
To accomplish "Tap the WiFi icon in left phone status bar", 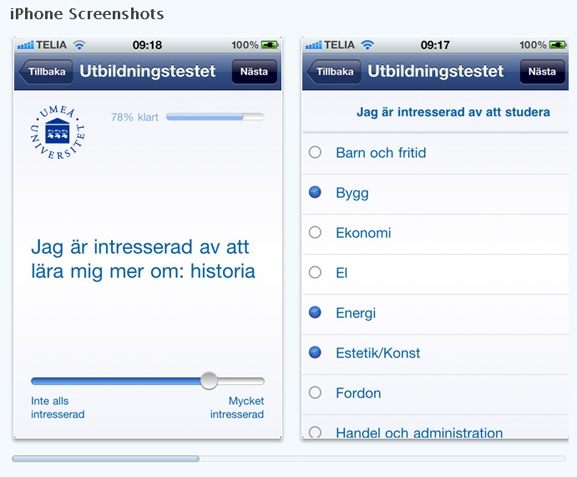I will (x=79, y=45).
